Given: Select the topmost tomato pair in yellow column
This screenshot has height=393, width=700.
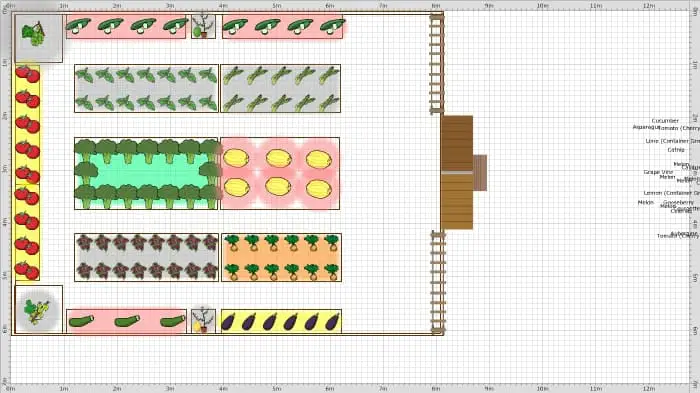Looking at the screenshot, I should pos(27,74).
